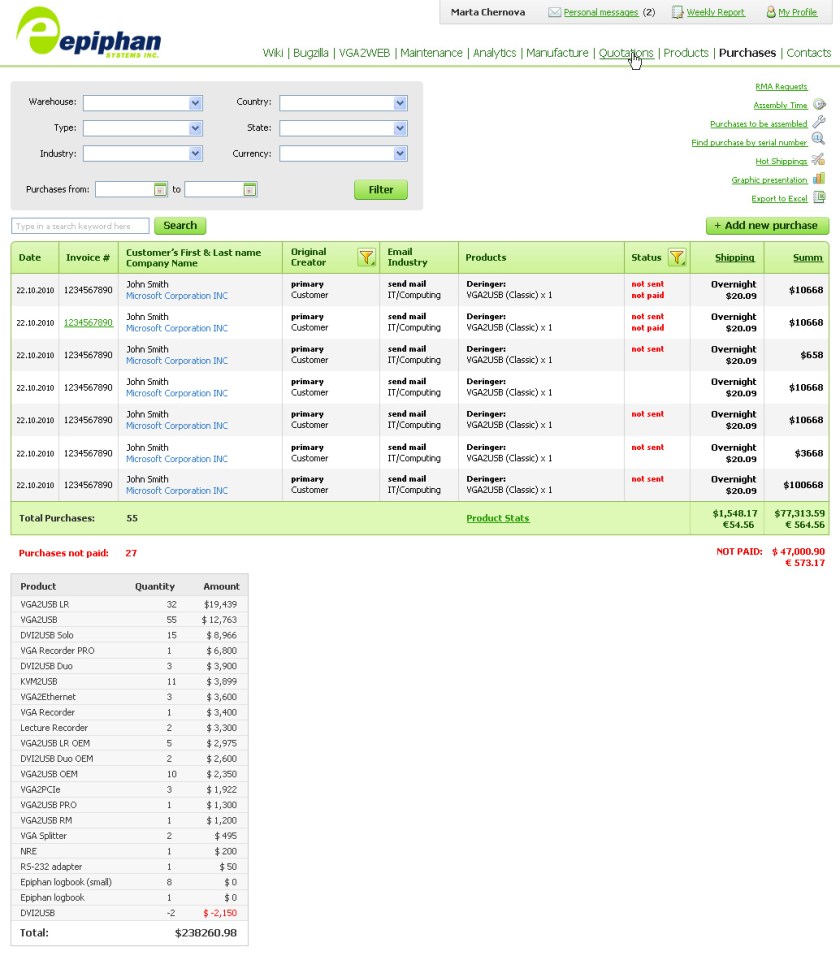This screenshot has height=960, width=840.
Task: Open the Graphic presentation chart icon
Action: coord(821,180)
